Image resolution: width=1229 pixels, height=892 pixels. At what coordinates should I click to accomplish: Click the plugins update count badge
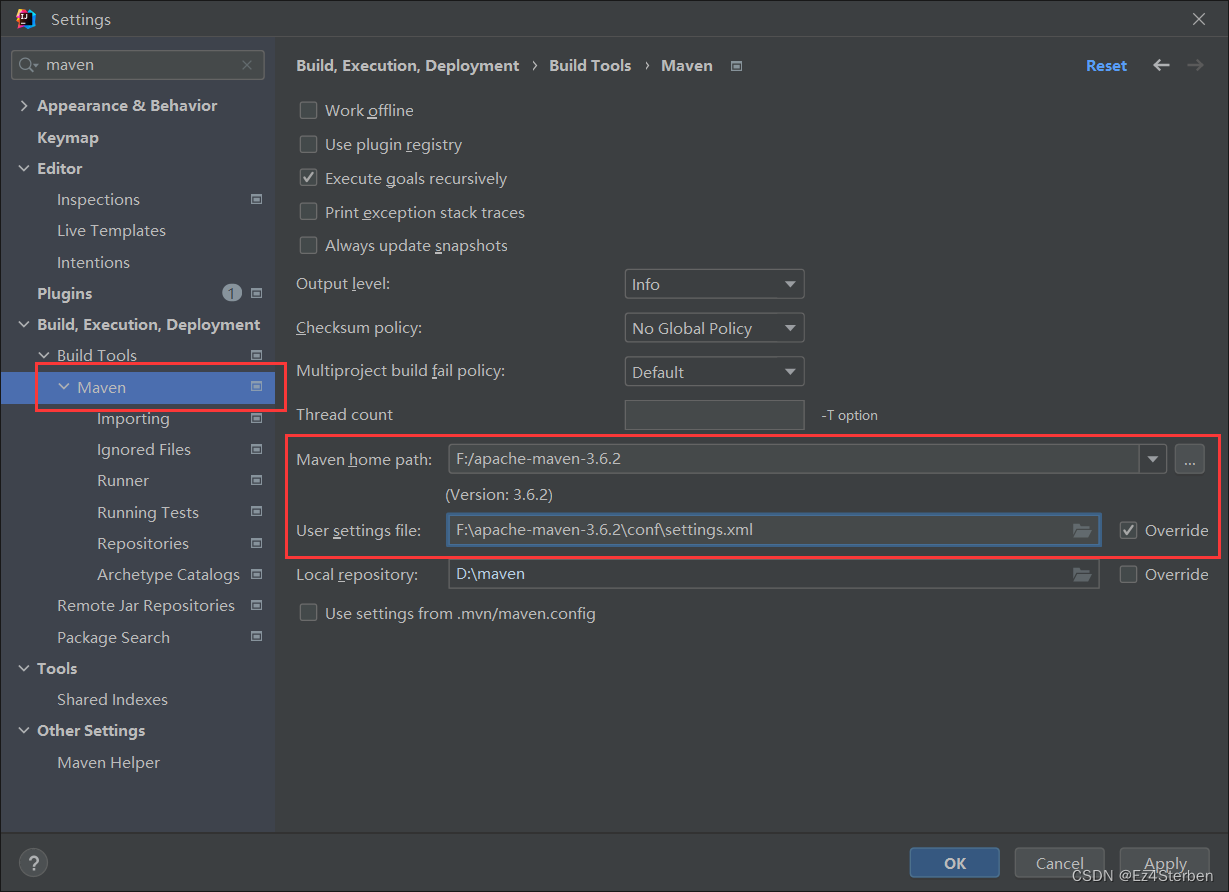[x=232, y=293]
